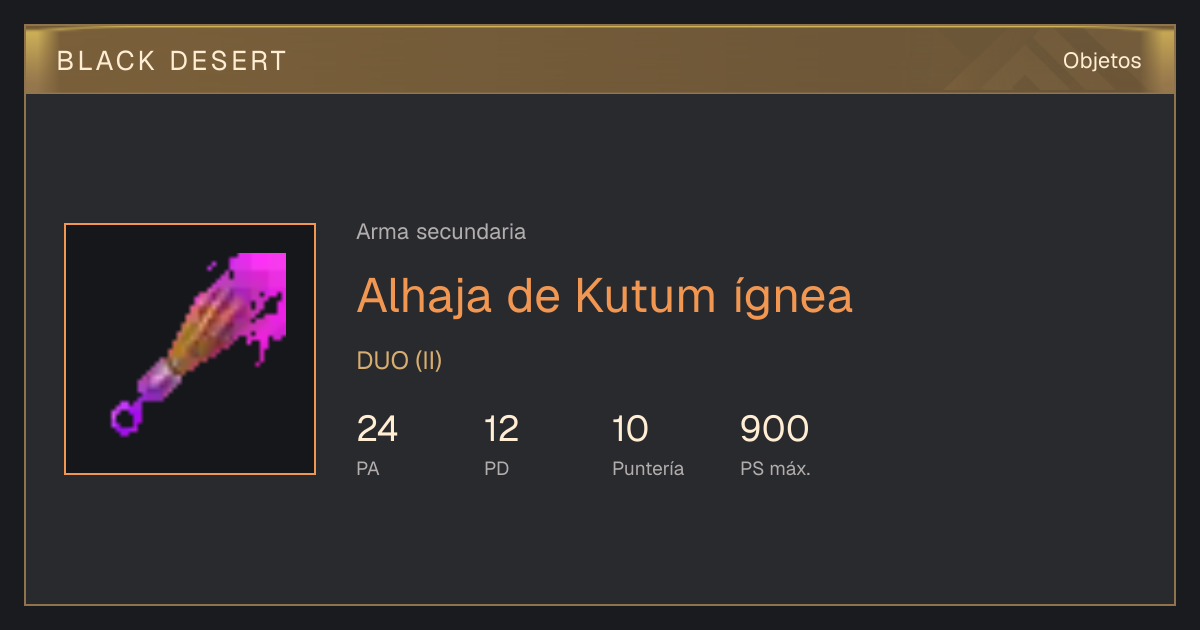The width and height of the screenshot is (1200, 630).
Task: Open the Objetos section link
Action: coord(1102,60)
